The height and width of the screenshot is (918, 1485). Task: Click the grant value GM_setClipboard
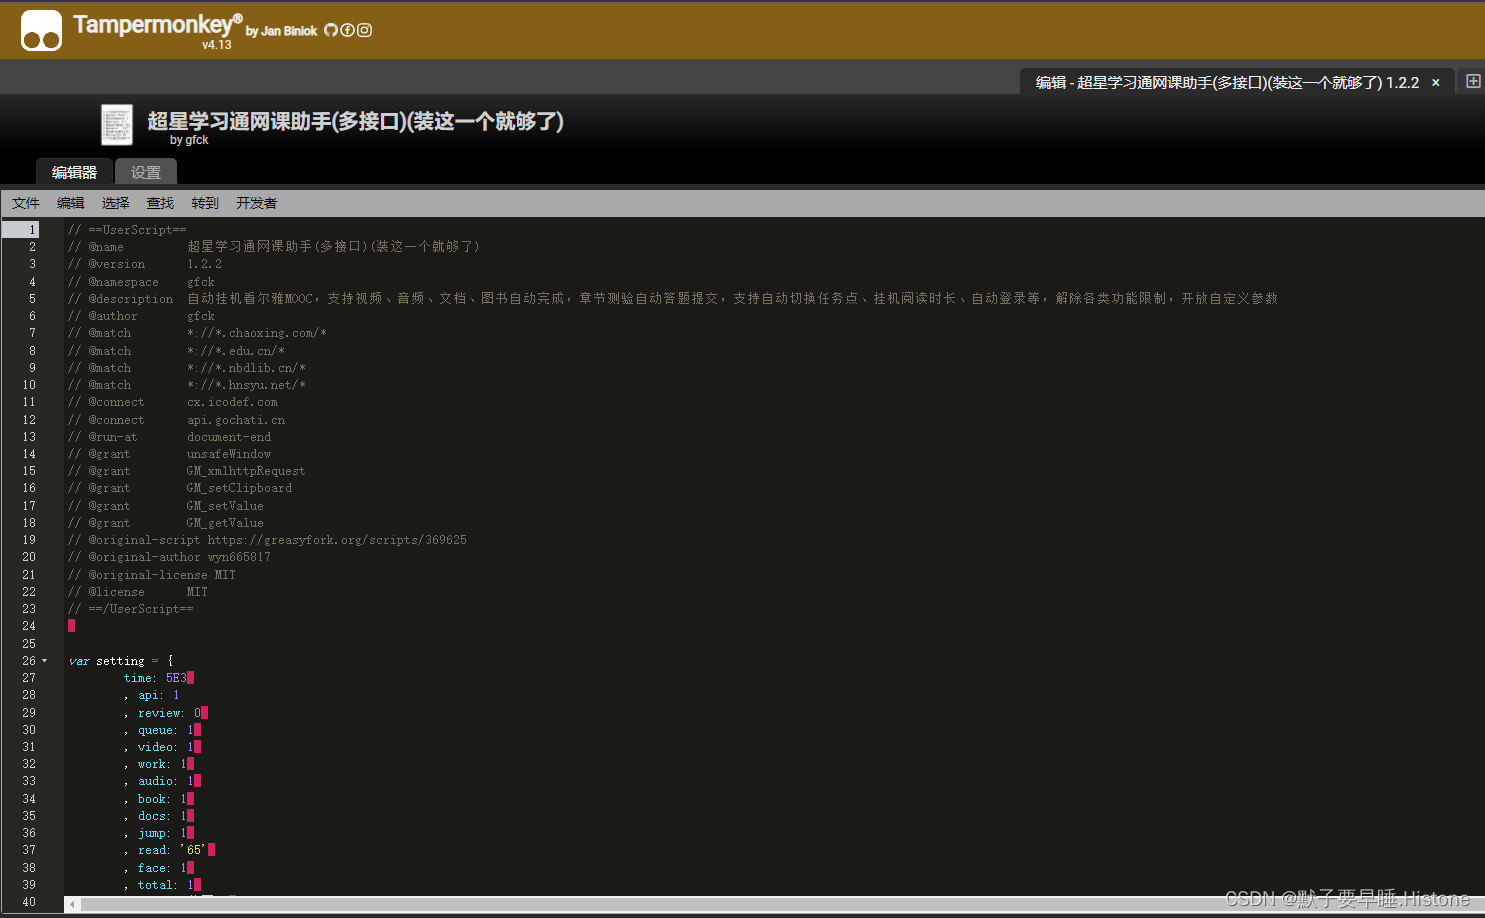coord(239,488)
